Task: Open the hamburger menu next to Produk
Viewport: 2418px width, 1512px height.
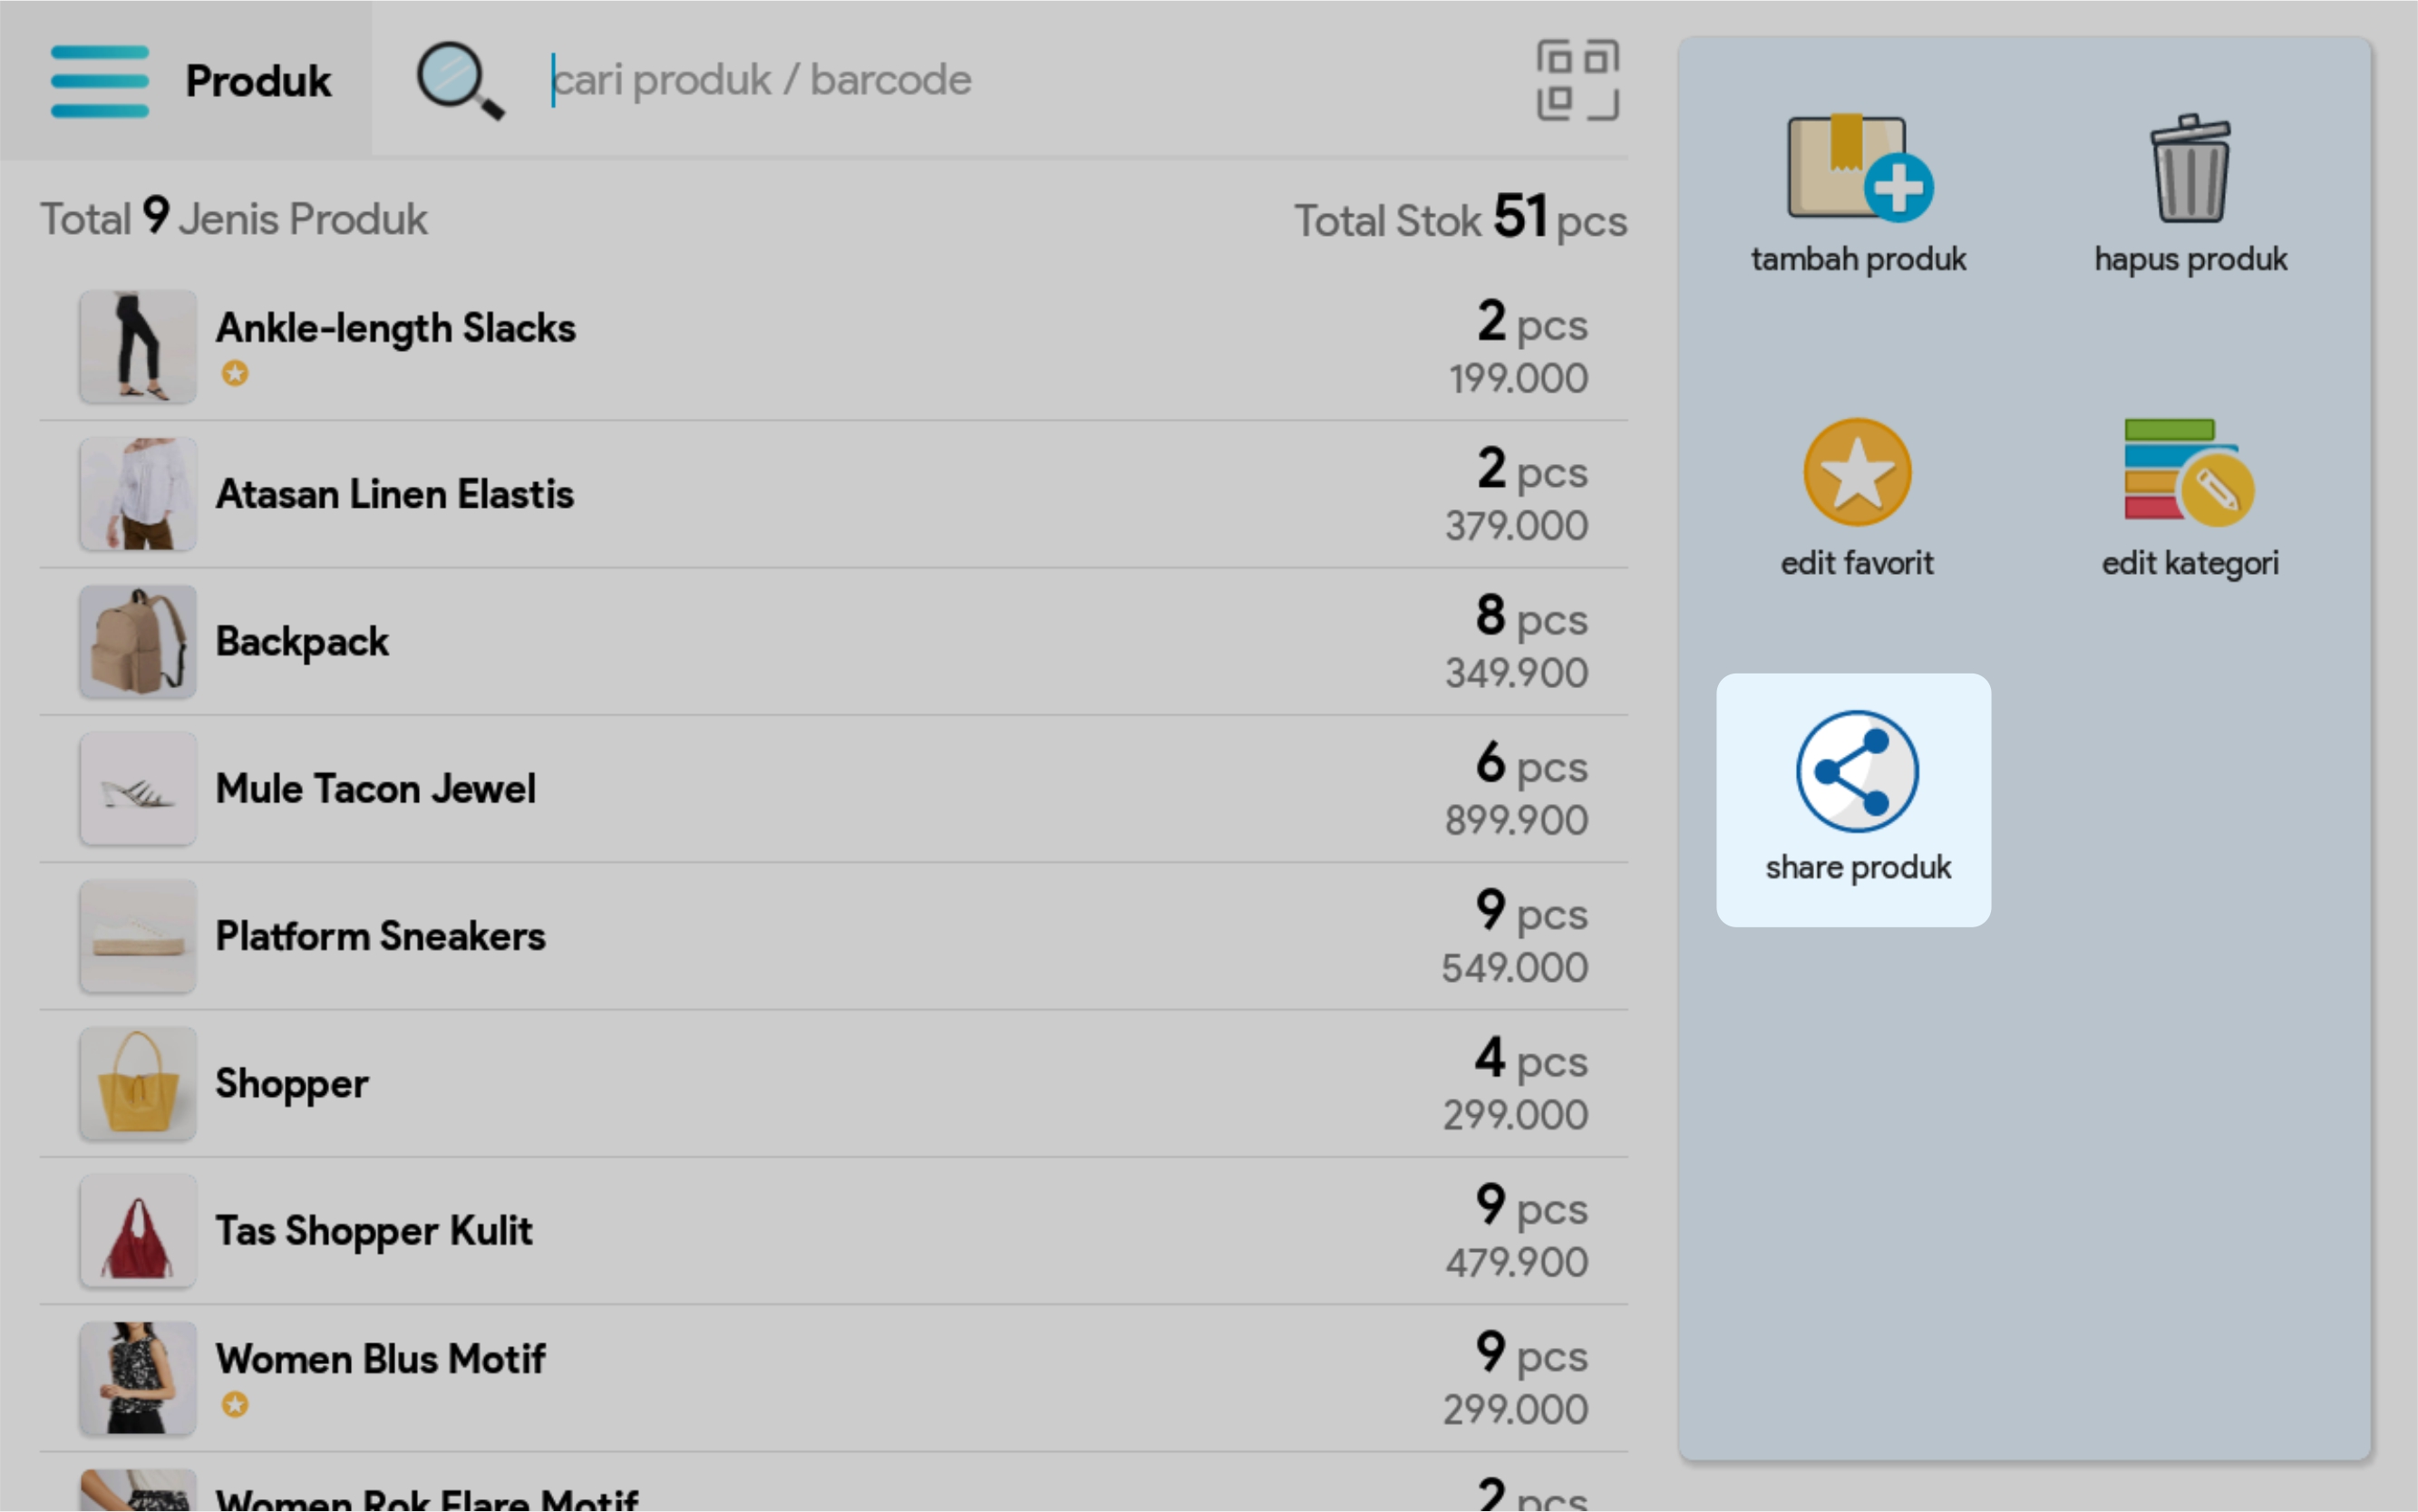Action: (x=99, y=81)
